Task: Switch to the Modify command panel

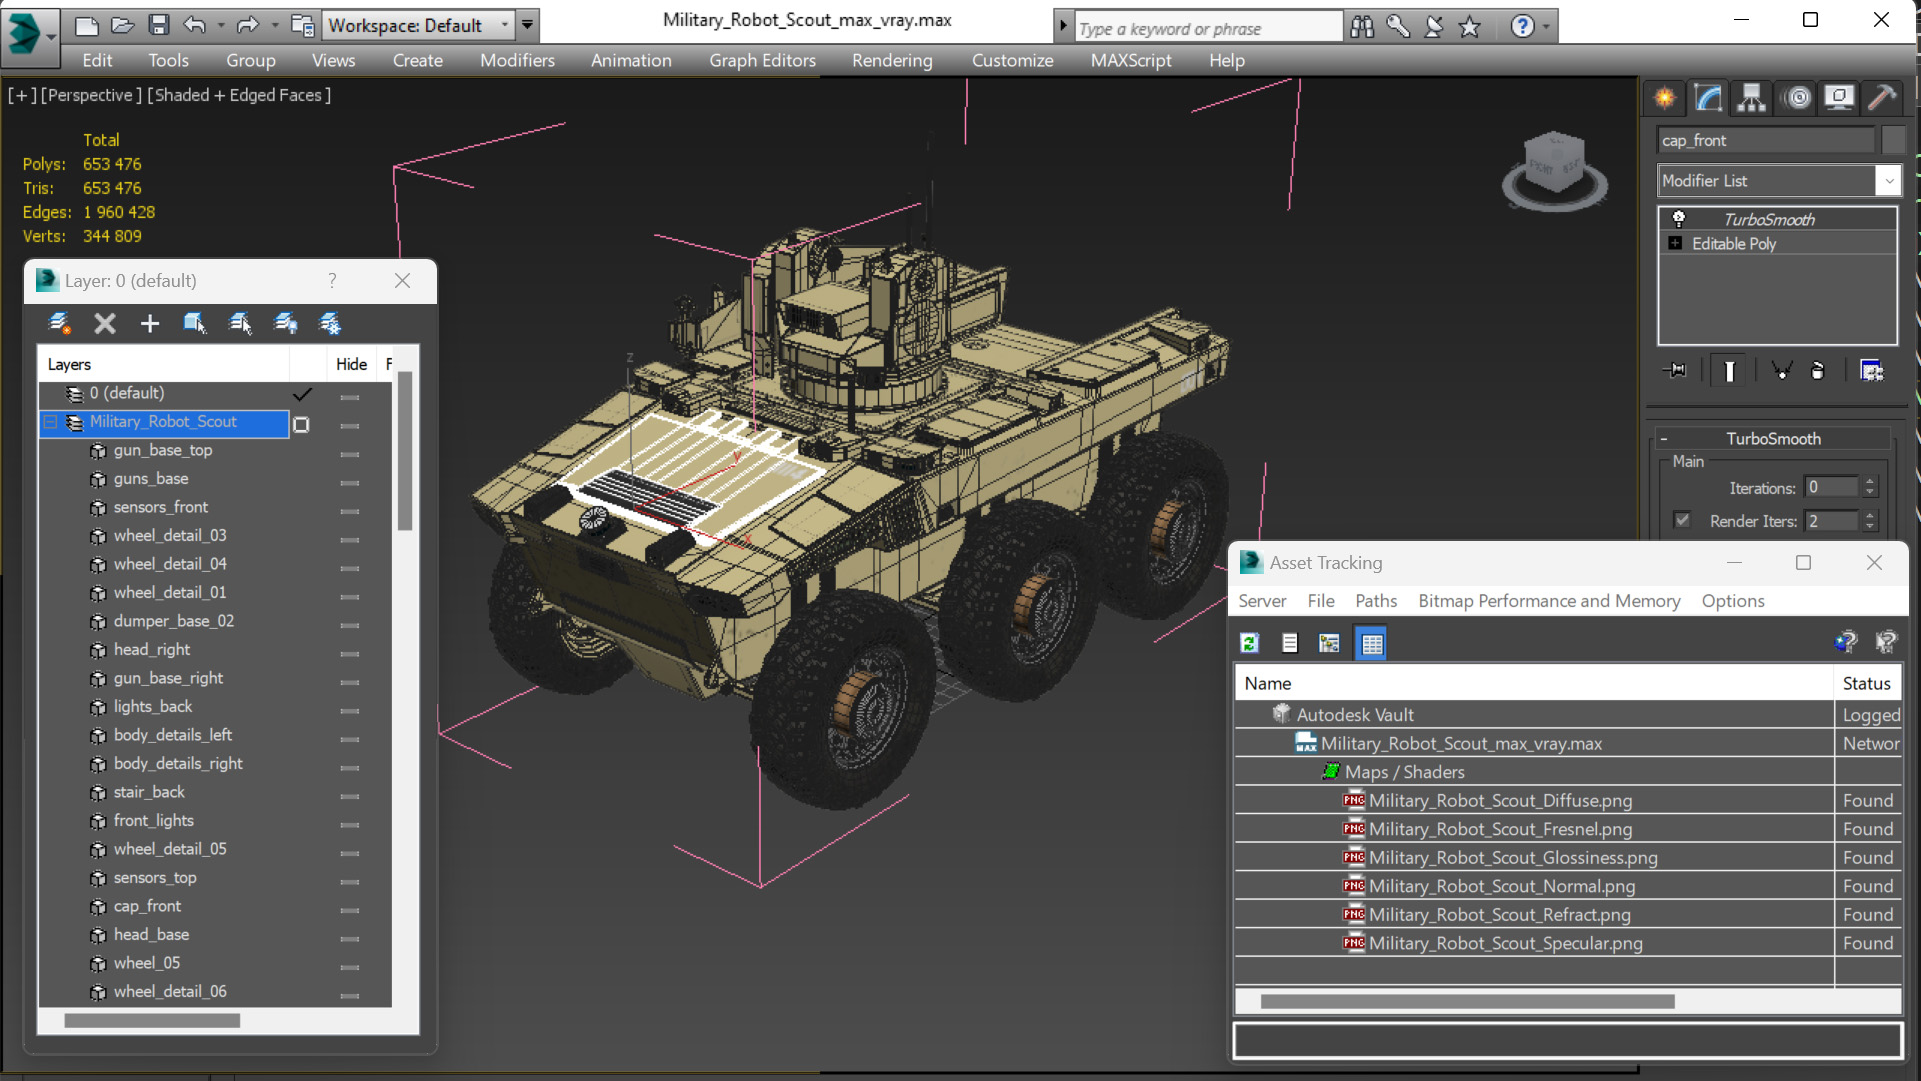Action: click(x=1708, y=98)
